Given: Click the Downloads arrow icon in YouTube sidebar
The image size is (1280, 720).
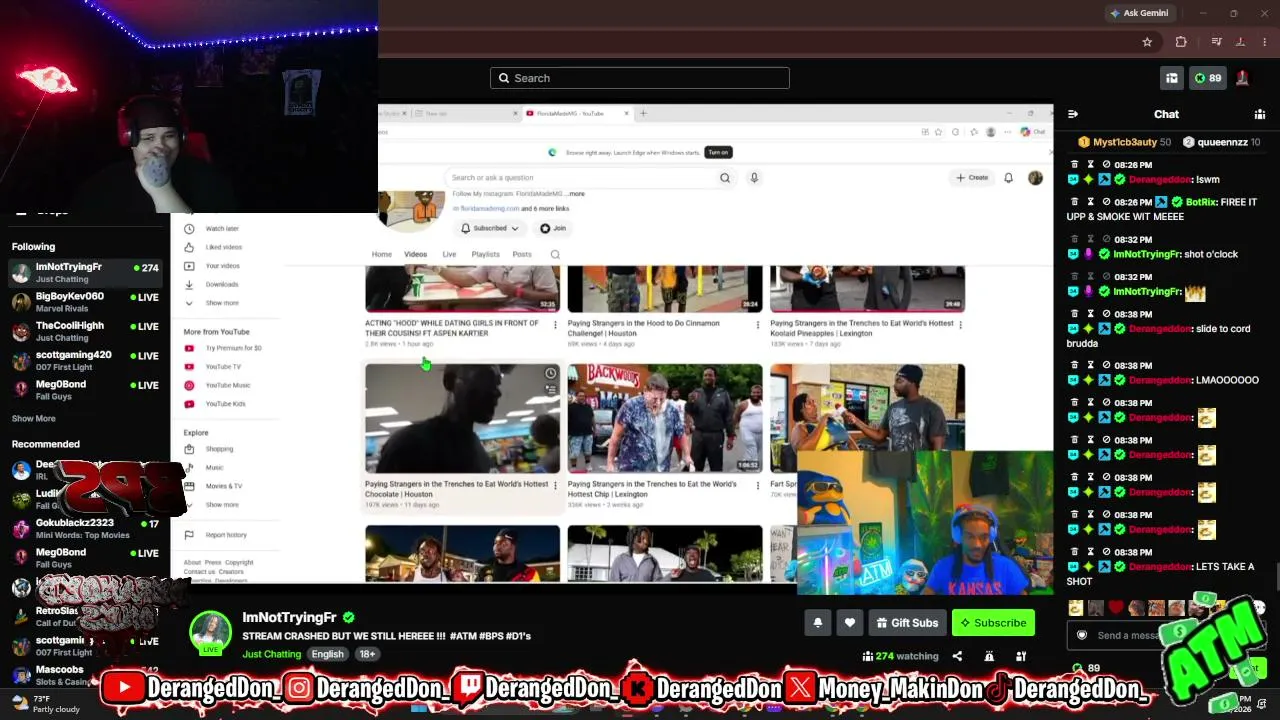Looking at the screenshot, I should 189,284.
